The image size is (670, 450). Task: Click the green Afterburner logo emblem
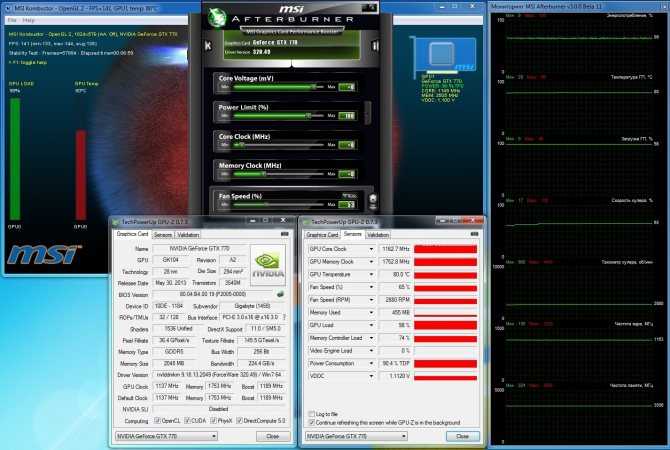(x=217, y=17)
